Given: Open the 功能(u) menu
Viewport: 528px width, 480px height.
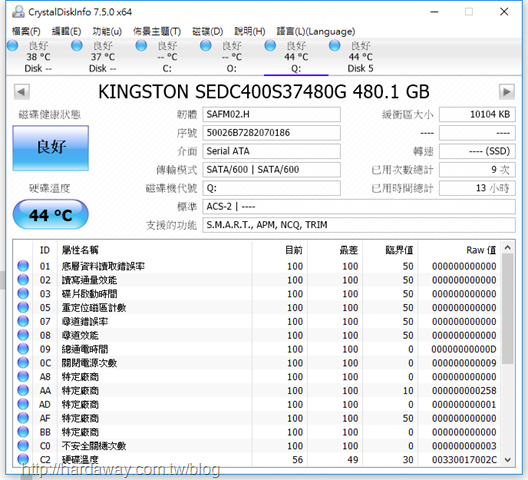Looking at the screenshot, I should [107, 32].
